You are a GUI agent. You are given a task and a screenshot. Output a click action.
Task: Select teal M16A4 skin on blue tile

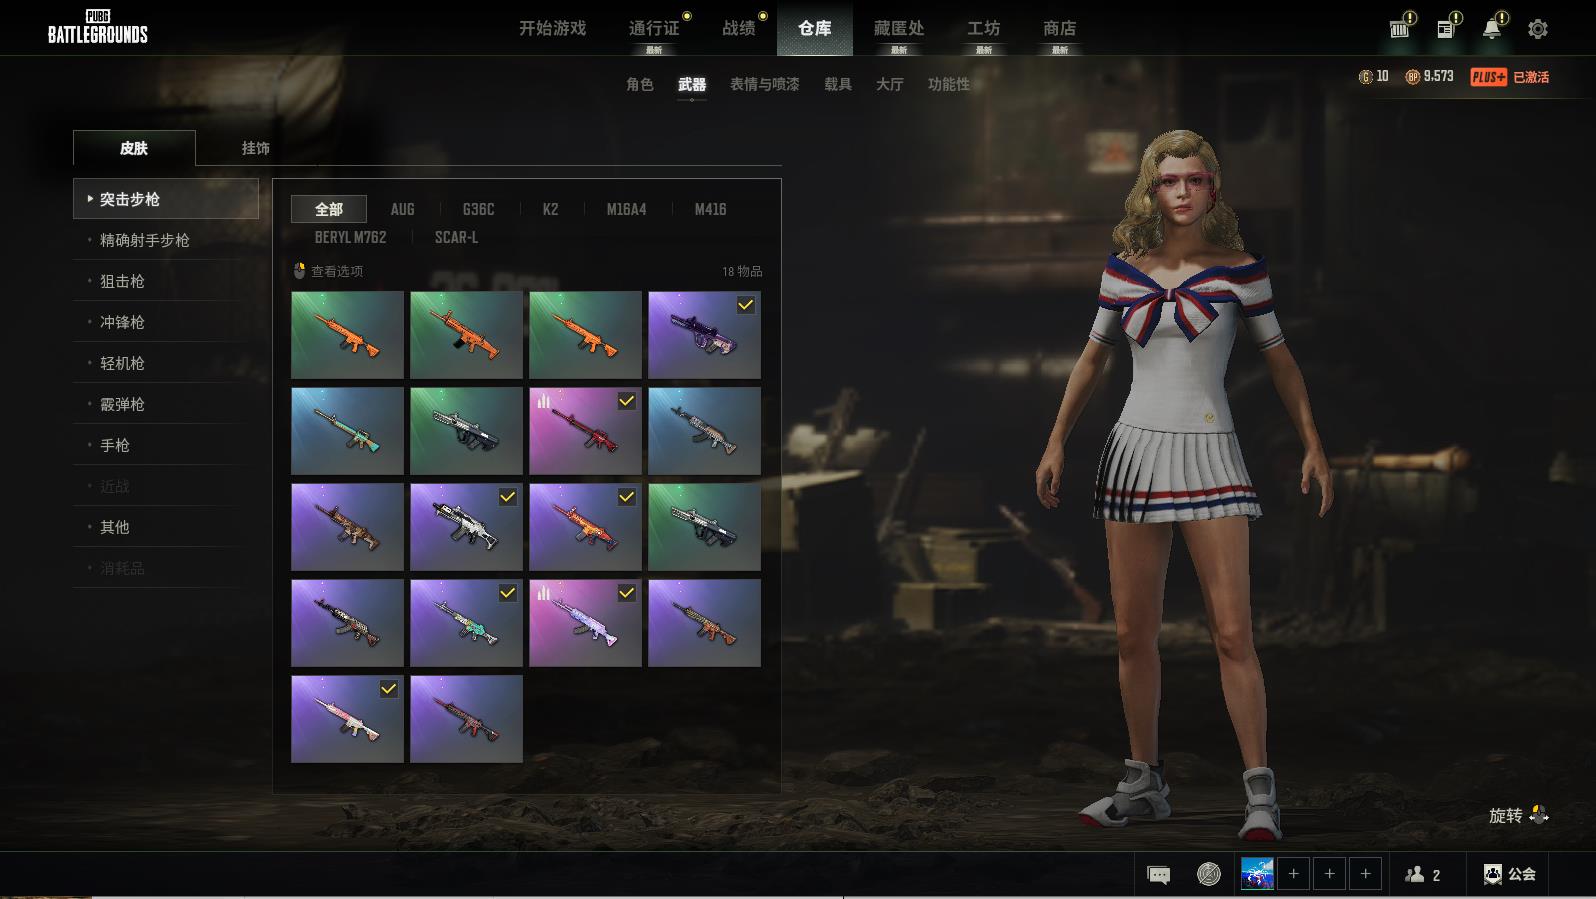click(x=347, y=431)
